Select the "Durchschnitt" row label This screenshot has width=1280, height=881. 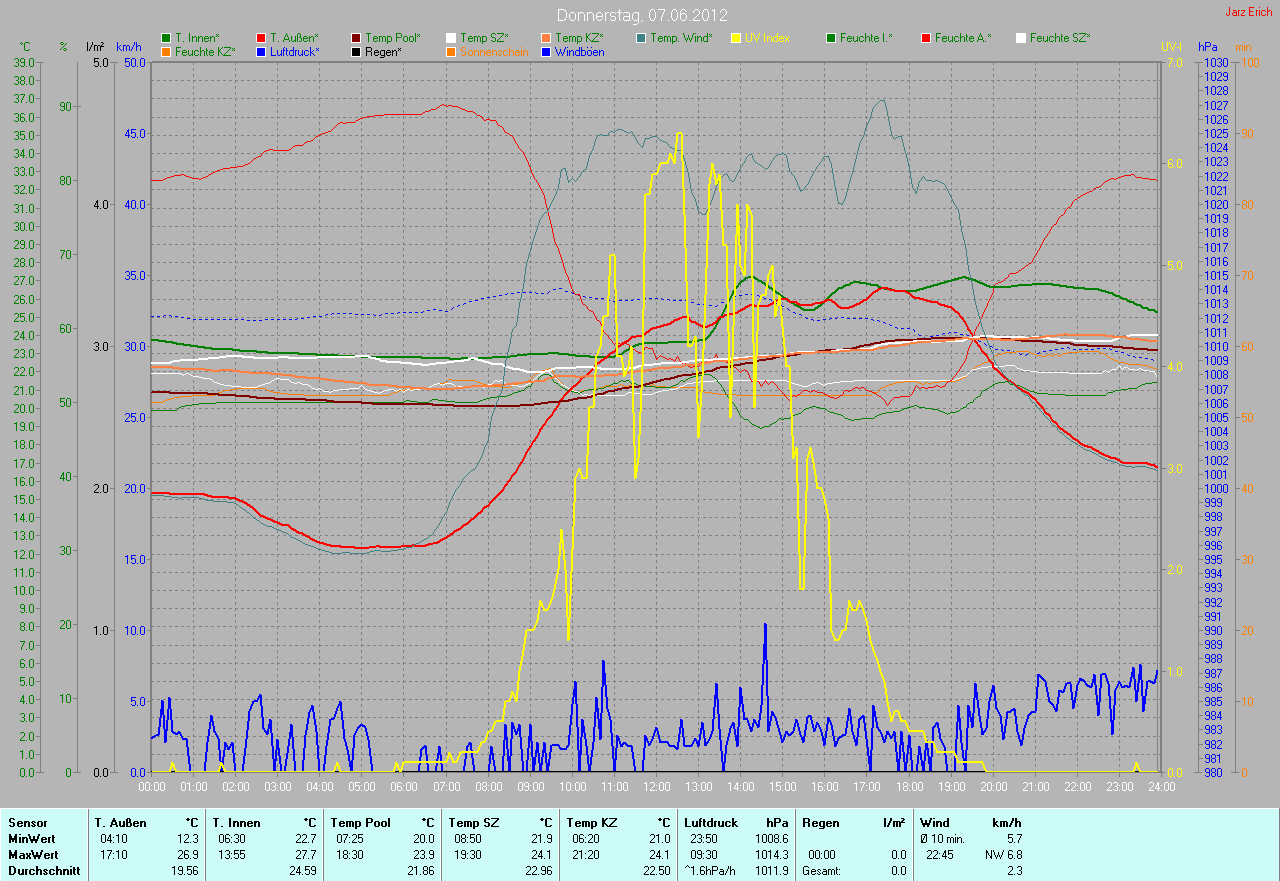(x=43, y=871)
